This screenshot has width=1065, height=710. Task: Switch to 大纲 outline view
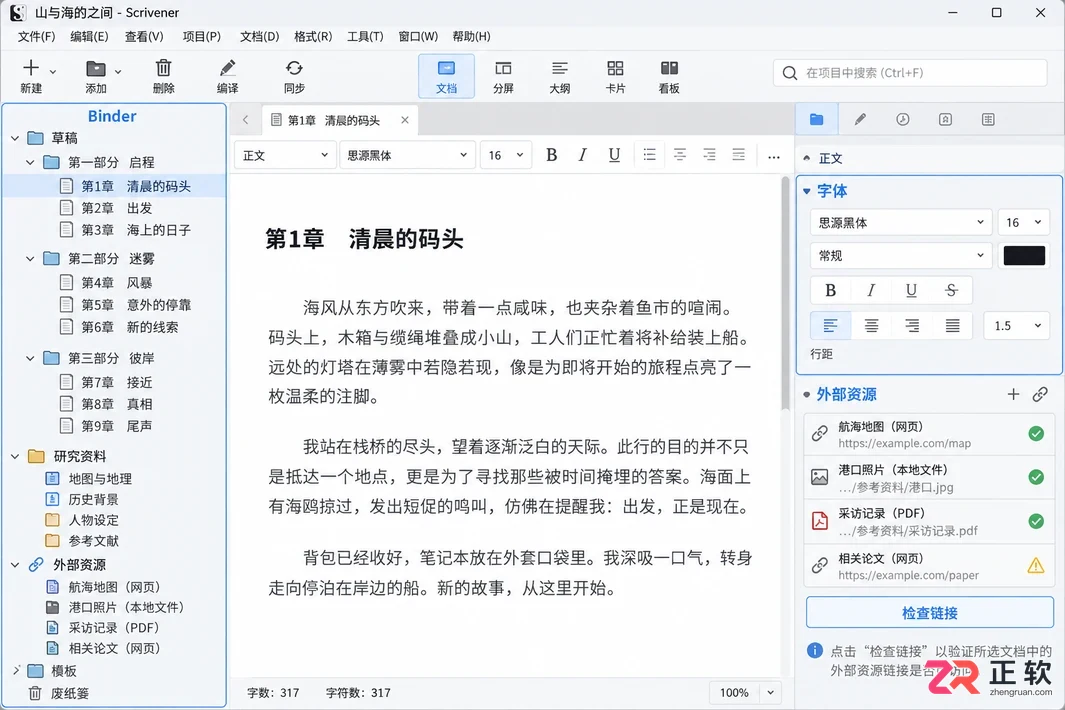coord(560,76)
